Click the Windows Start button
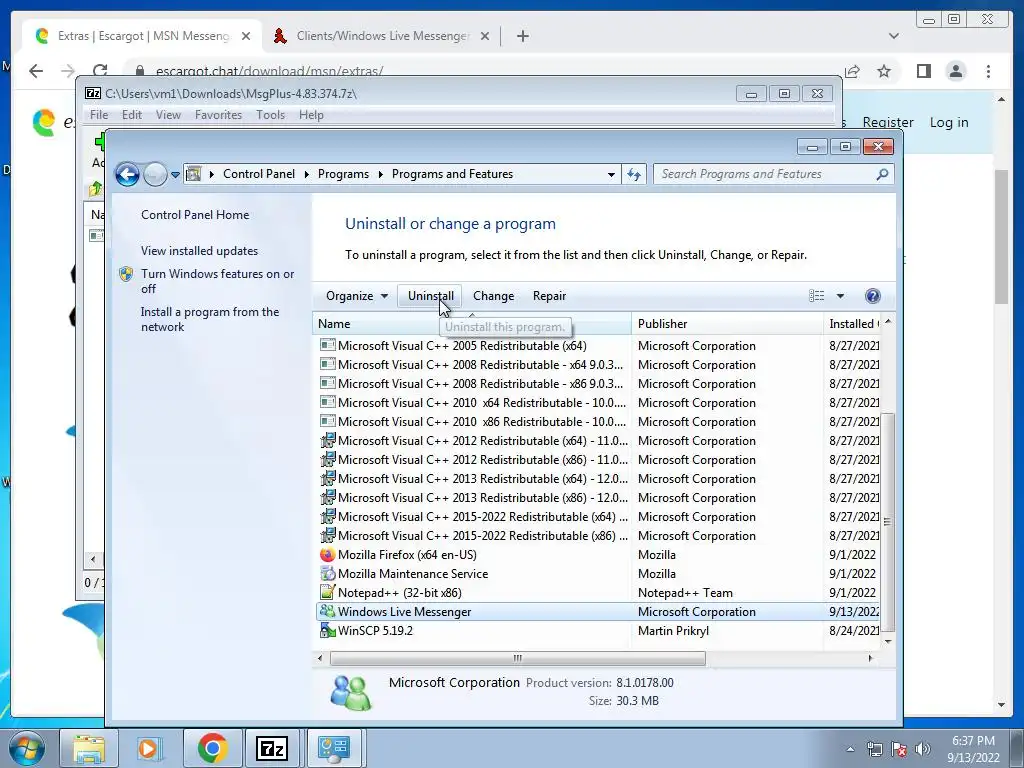The width and height of the screenshot is (1024, 768). 27,748
